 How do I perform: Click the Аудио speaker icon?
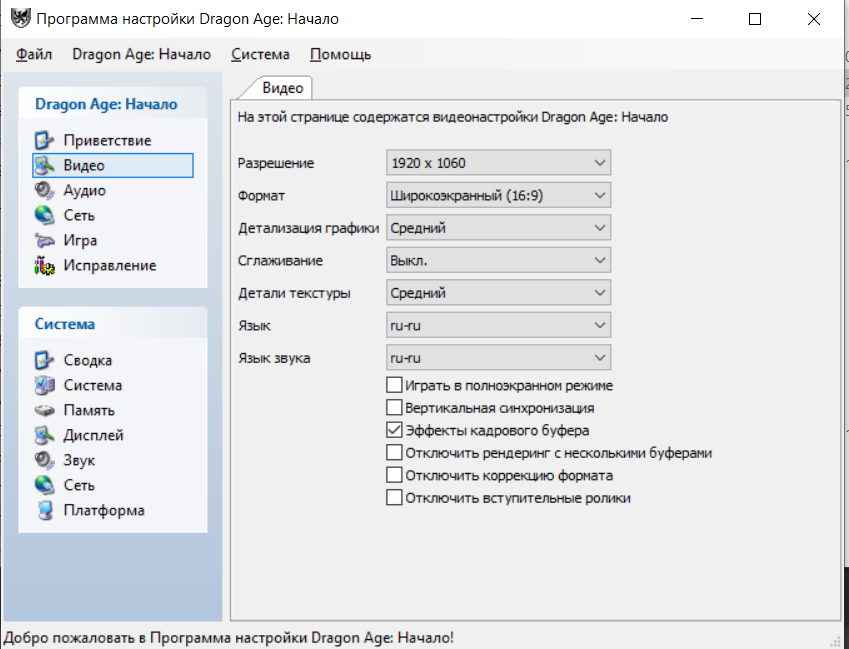[x=44, y=190]
